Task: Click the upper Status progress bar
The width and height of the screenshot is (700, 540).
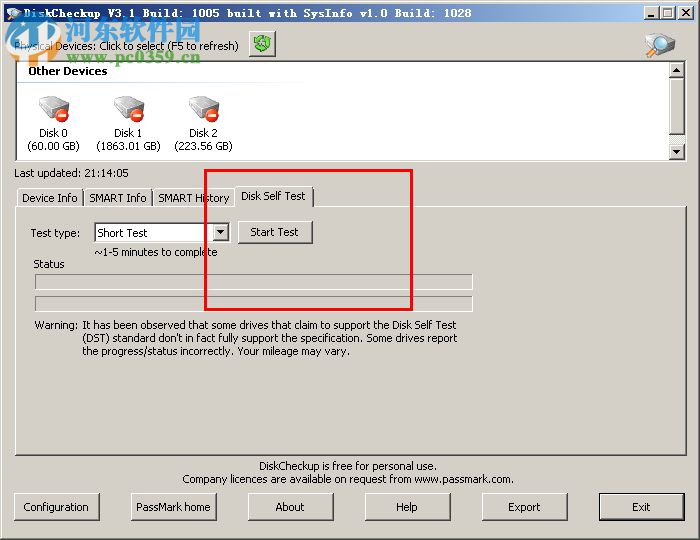Action: click(x=254, y=282)
